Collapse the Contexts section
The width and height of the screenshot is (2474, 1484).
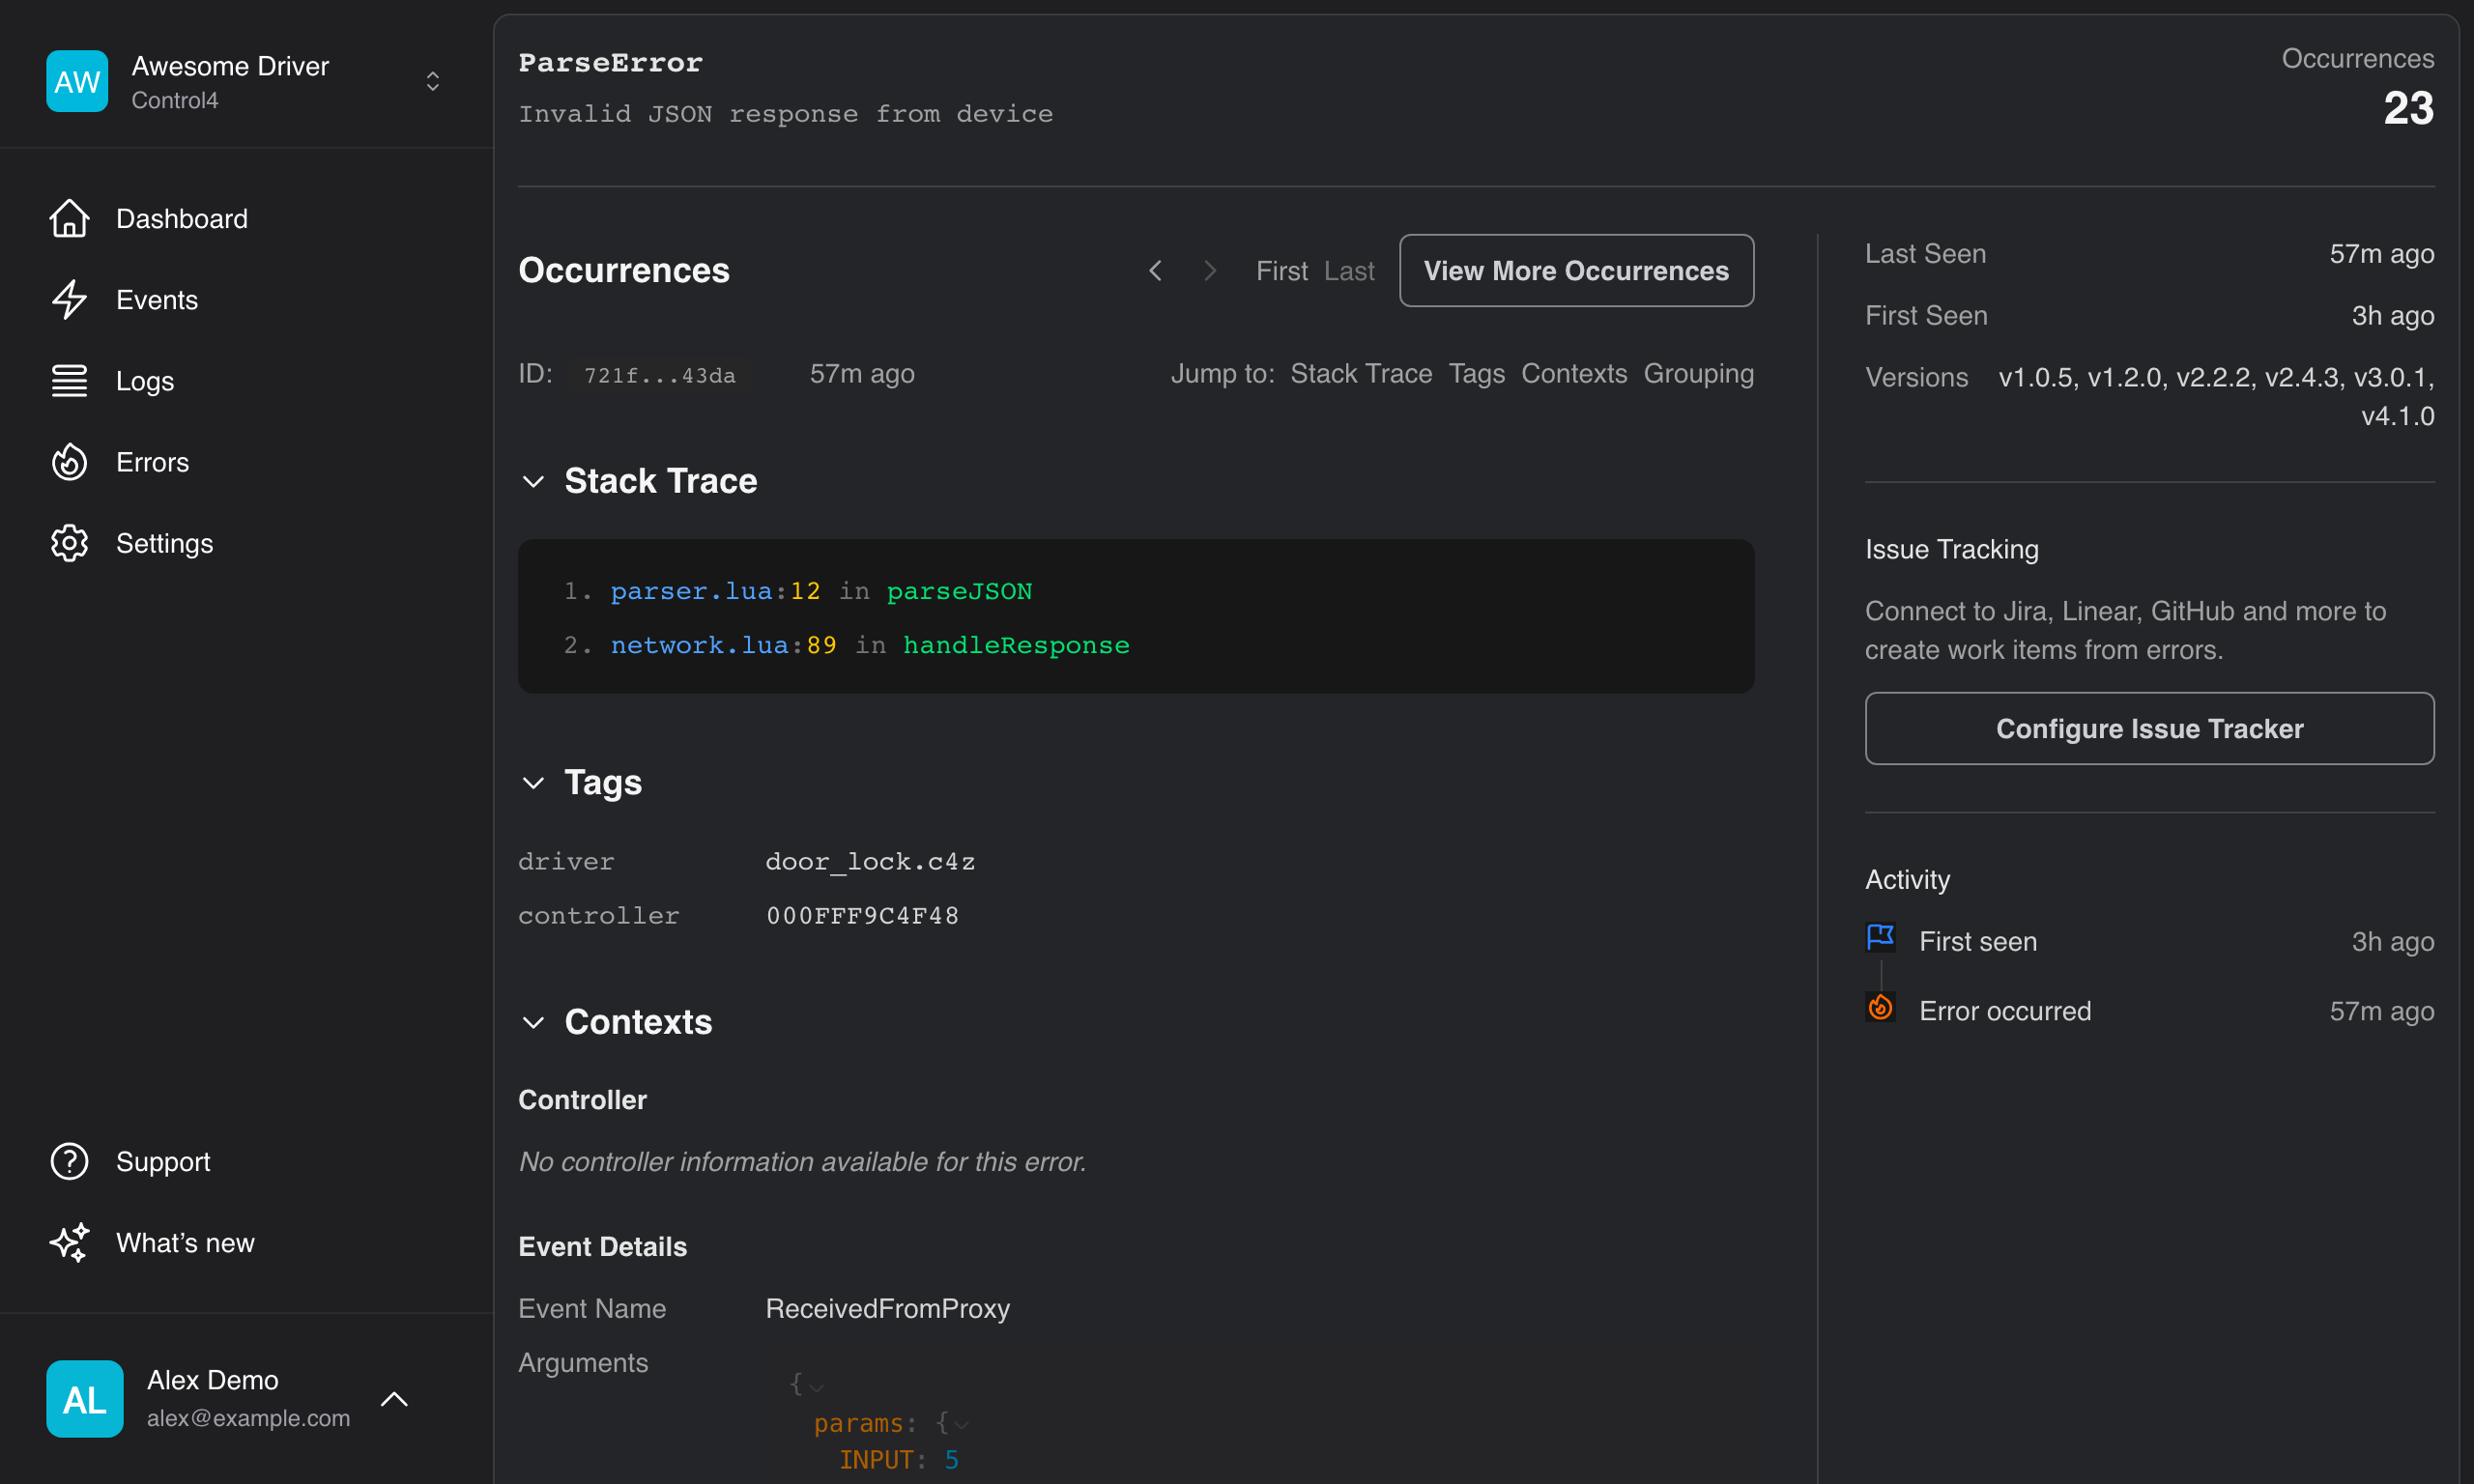tap(533, 1022)
